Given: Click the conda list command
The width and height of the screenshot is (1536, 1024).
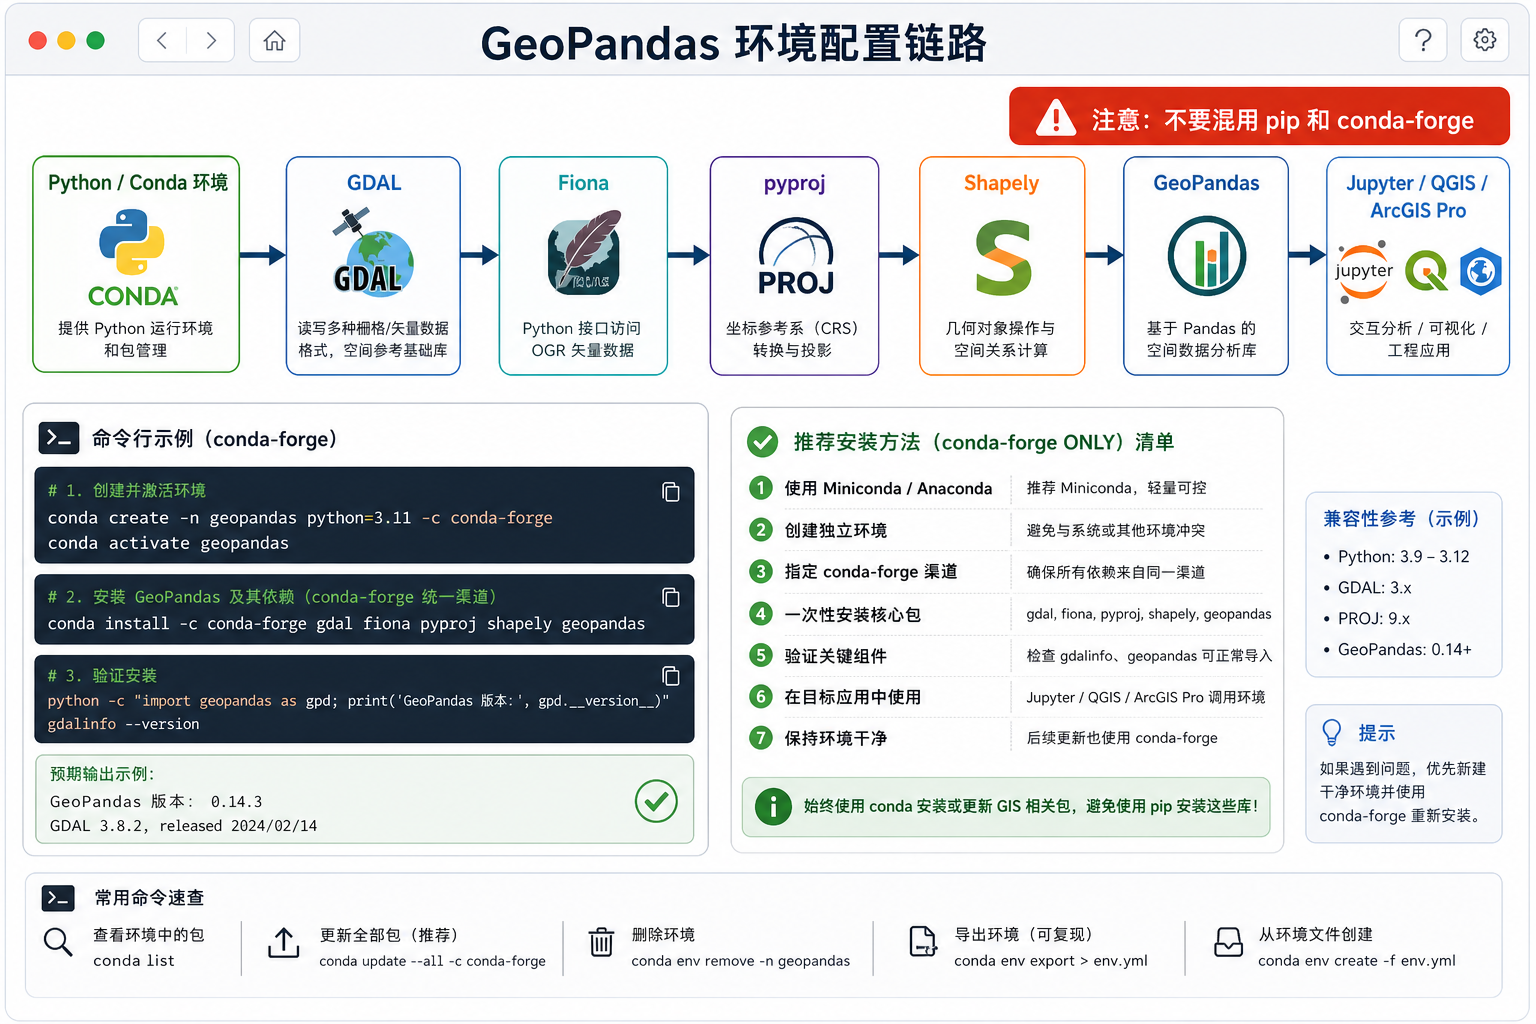Looking at the screenshot, I should point(134,961).
